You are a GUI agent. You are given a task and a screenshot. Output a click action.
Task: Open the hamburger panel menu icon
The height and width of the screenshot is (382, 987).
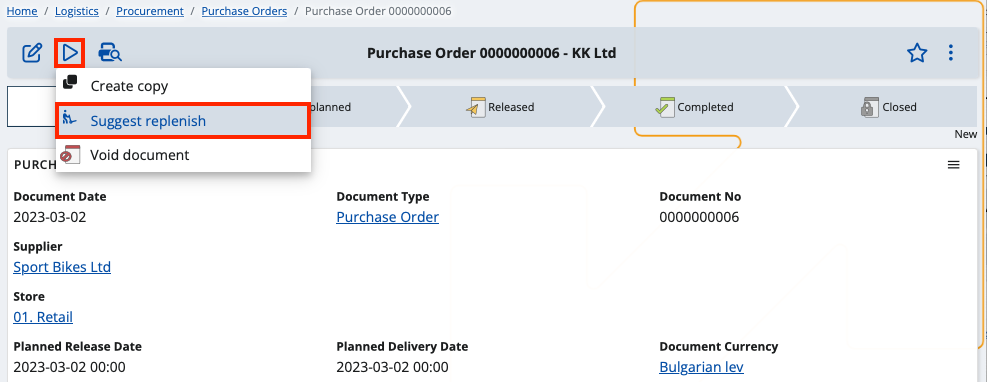(x=954, y=165)
